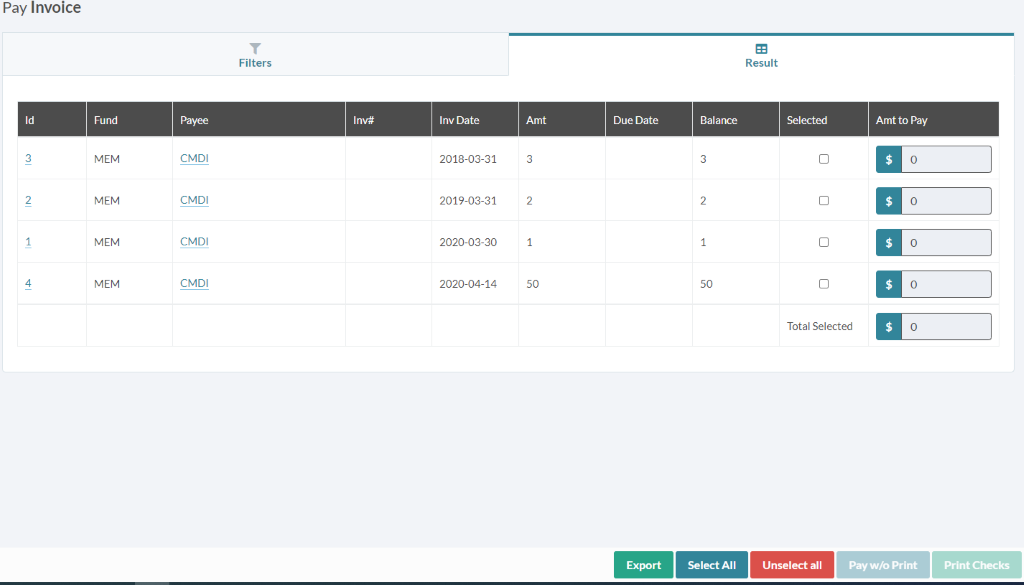Open CMDI payee in 2019-03-31 row

coord(195,200)
